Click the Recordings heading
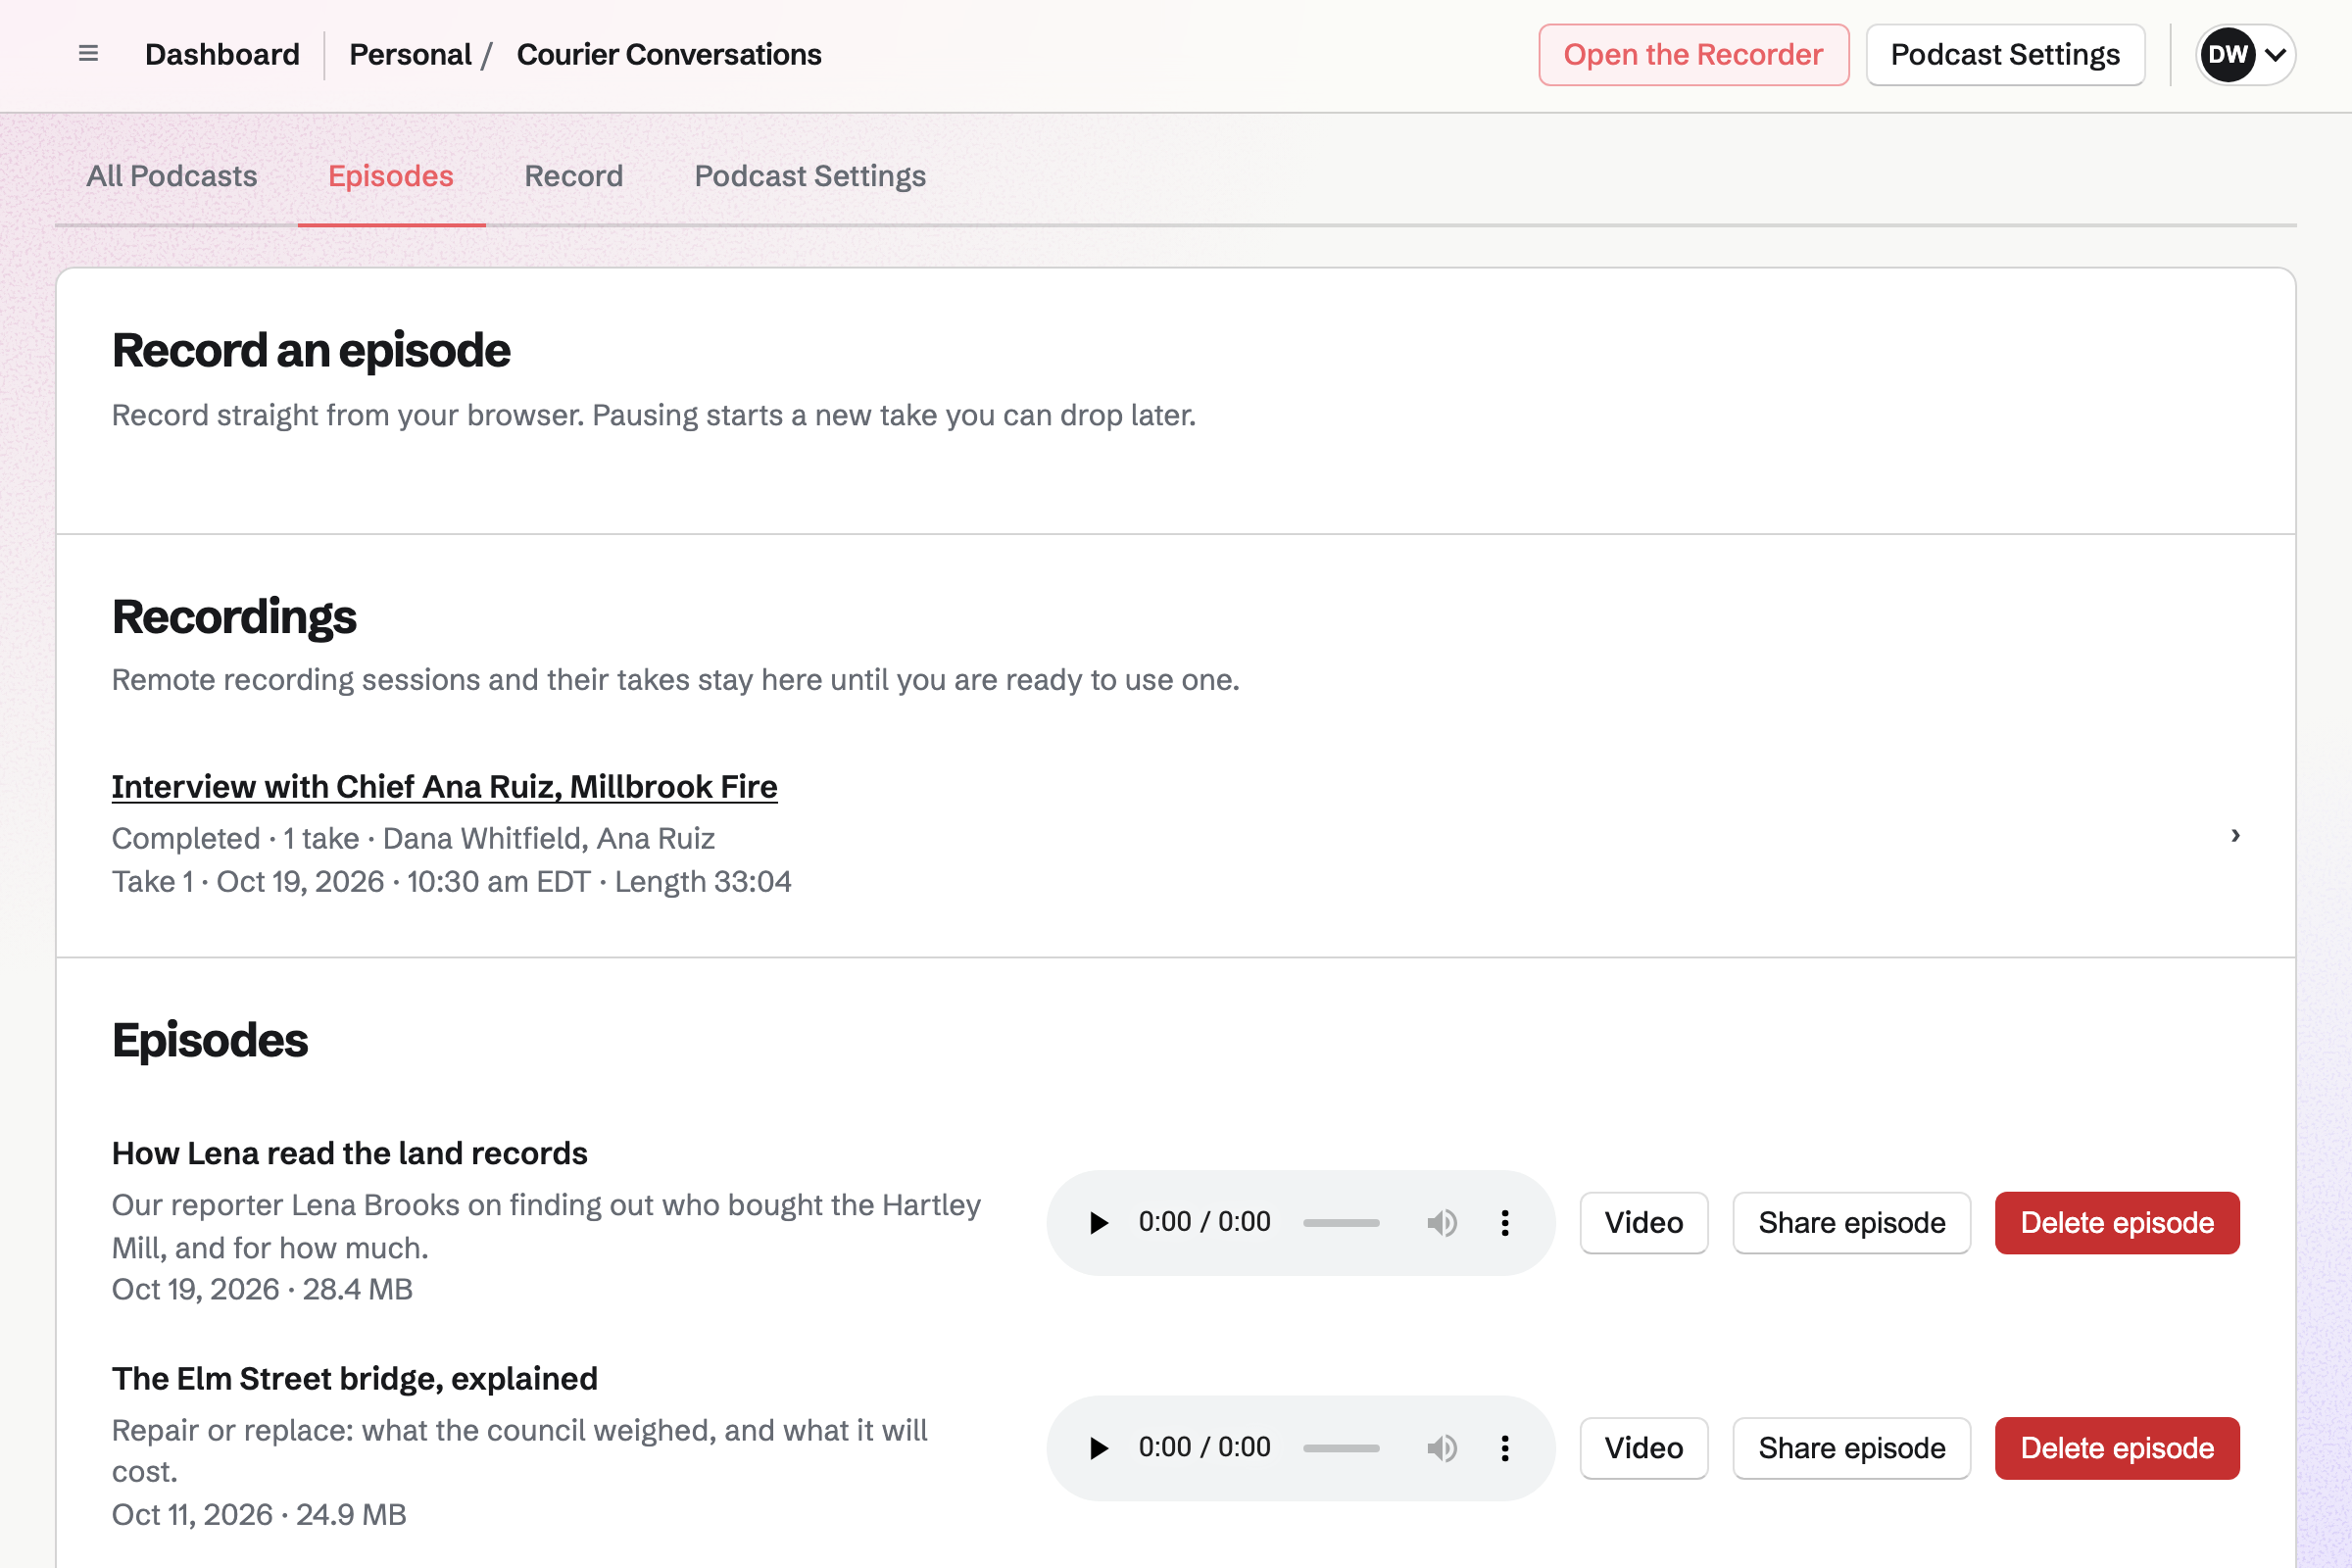 pos(234,617)
